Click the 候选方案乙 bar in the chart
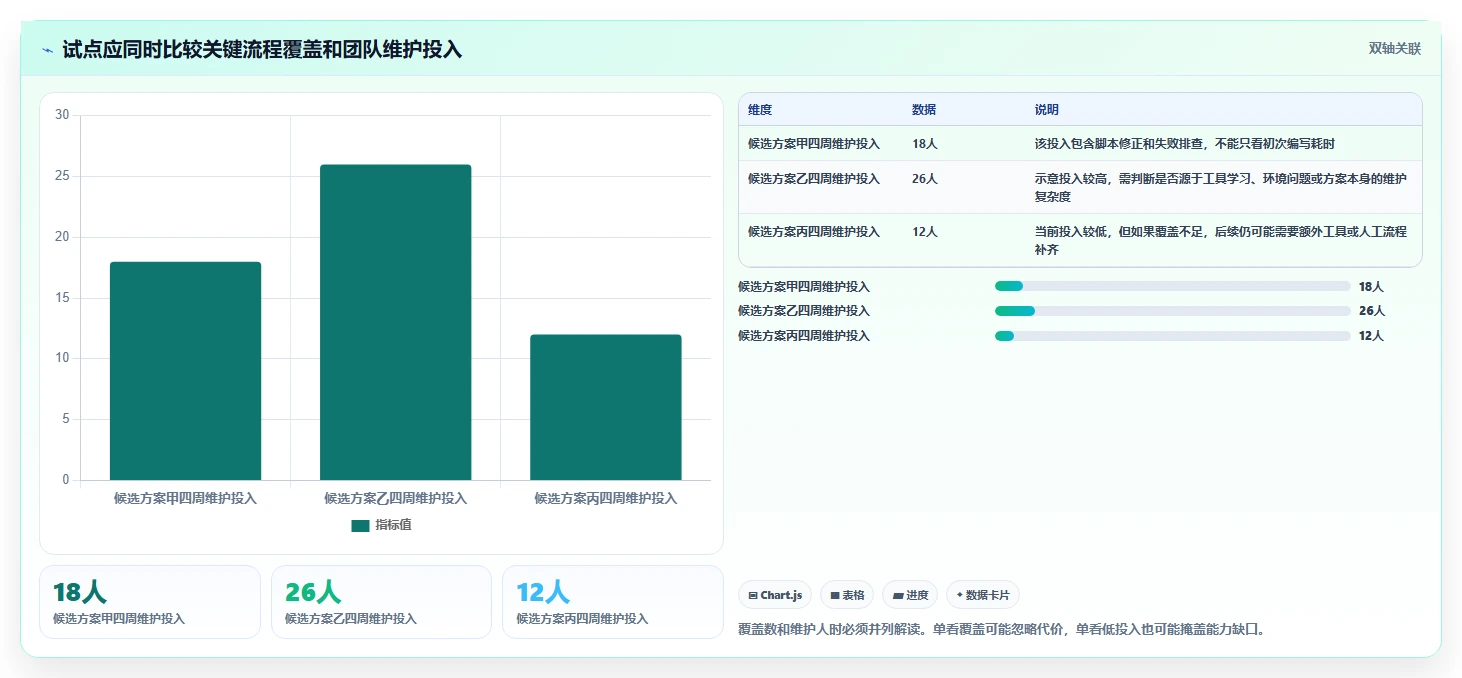The height and width of the screenshot is (678, 1462). coord(395,322)
